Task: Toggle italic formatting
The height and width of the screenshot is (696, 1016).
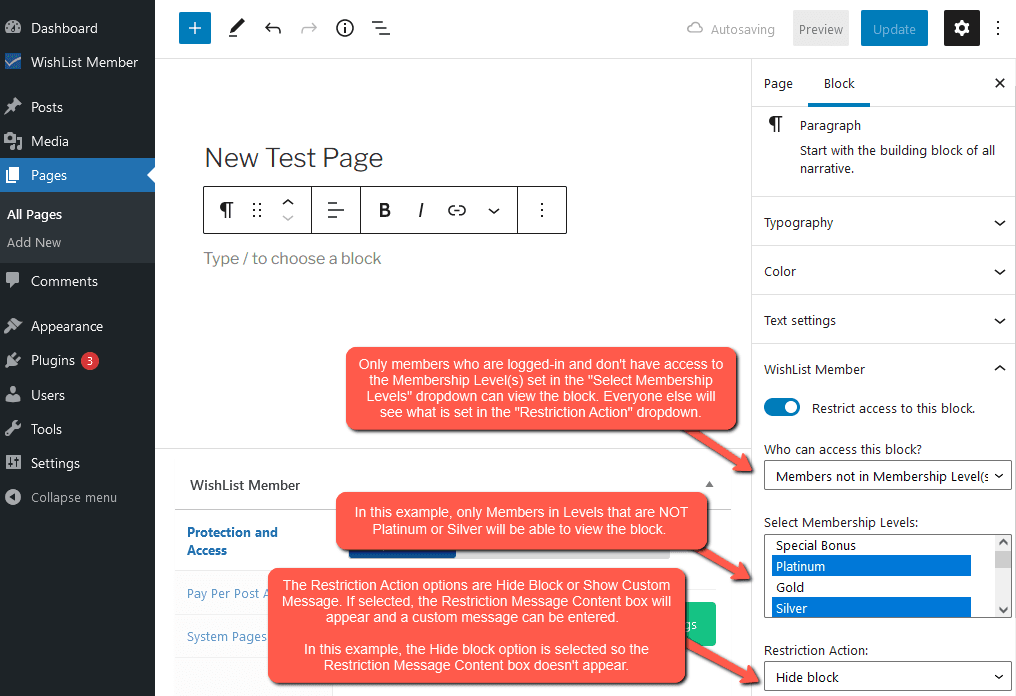Action: coord(421,210)
